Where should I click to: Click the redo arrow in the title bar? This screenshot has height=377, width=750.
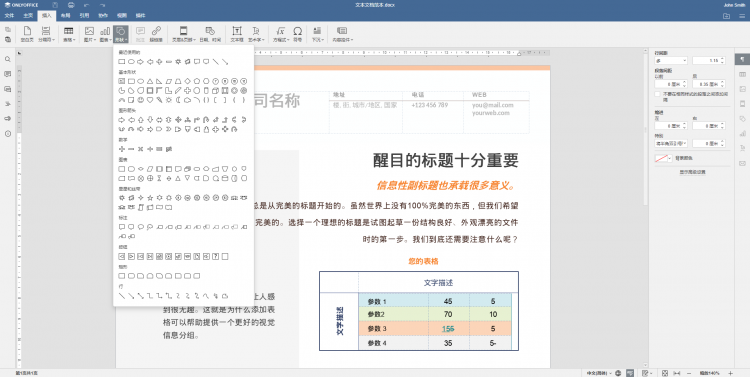(x=102, y=5)
